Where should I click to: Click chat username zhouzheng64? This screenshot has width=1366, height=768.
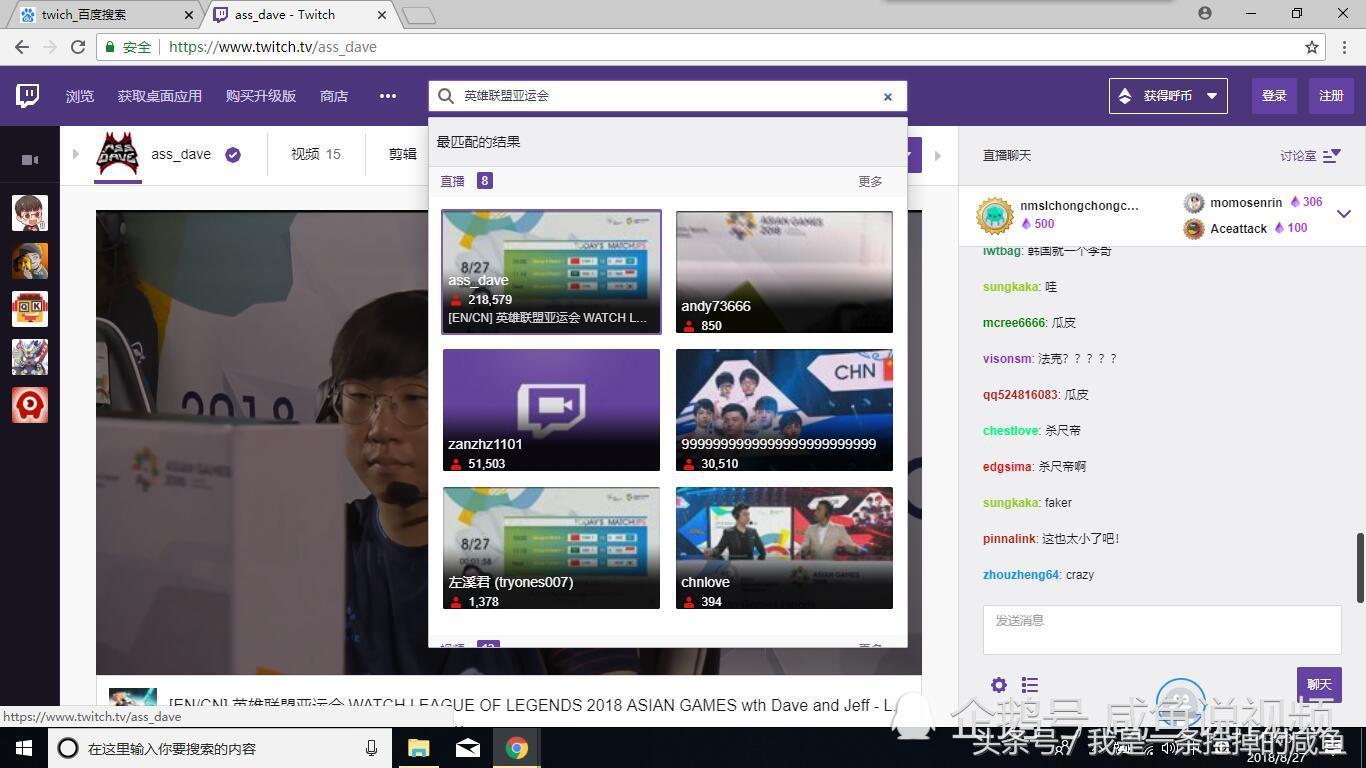click(1021, 575)
